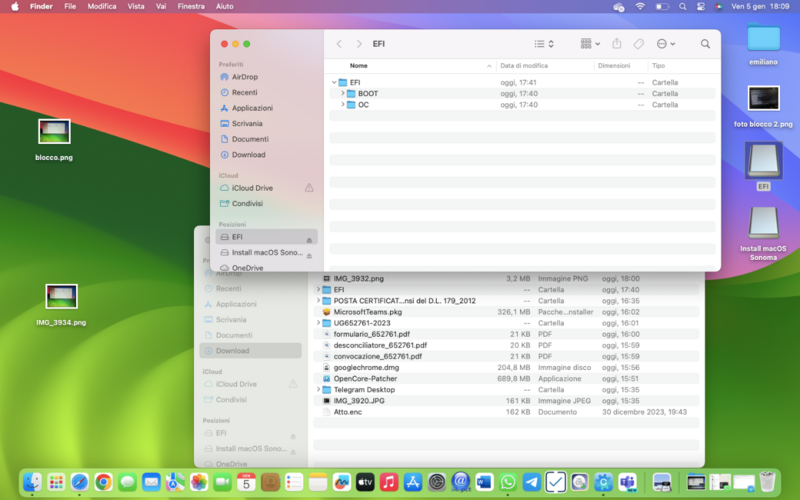Go back in EFI Finder window

click(x=339, y=44)
